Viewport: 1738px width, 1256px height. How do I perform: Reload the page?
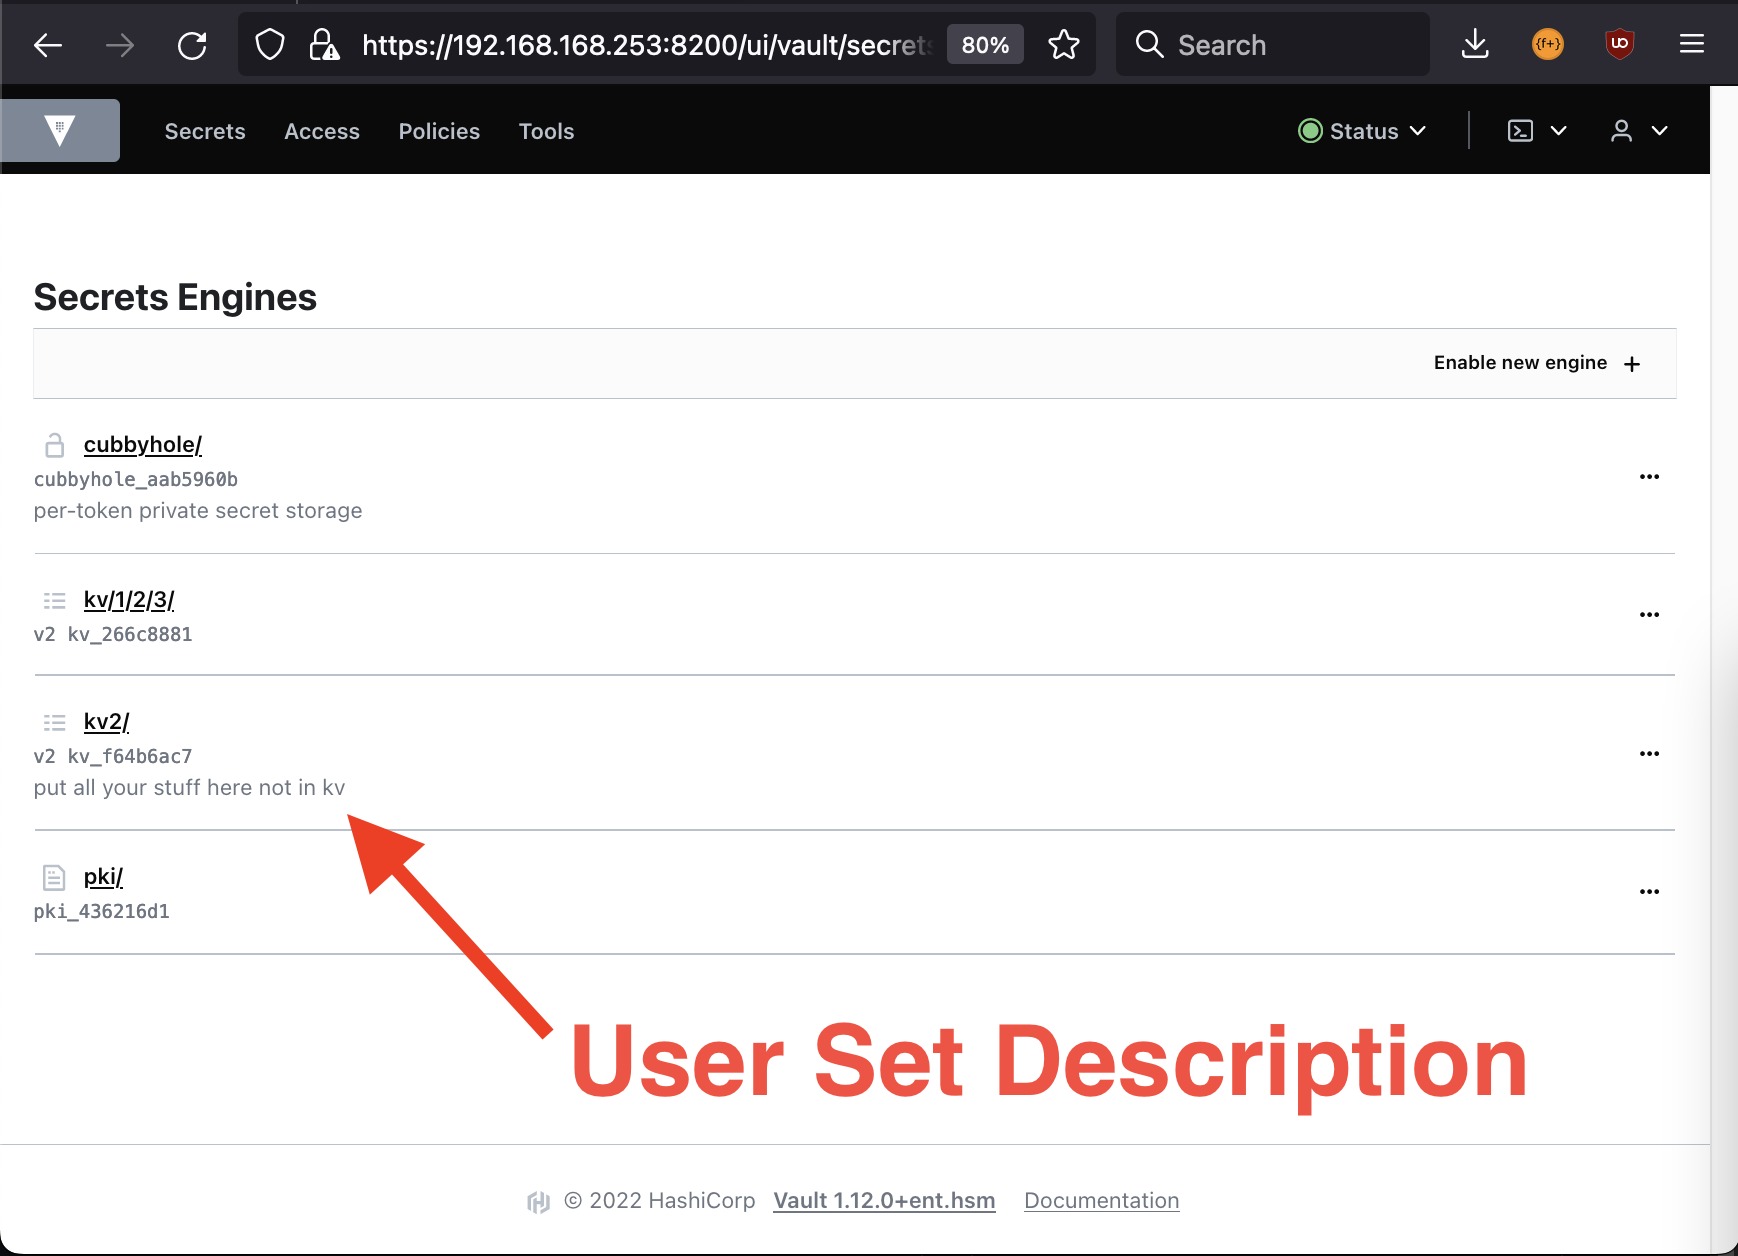pos(192,45)
